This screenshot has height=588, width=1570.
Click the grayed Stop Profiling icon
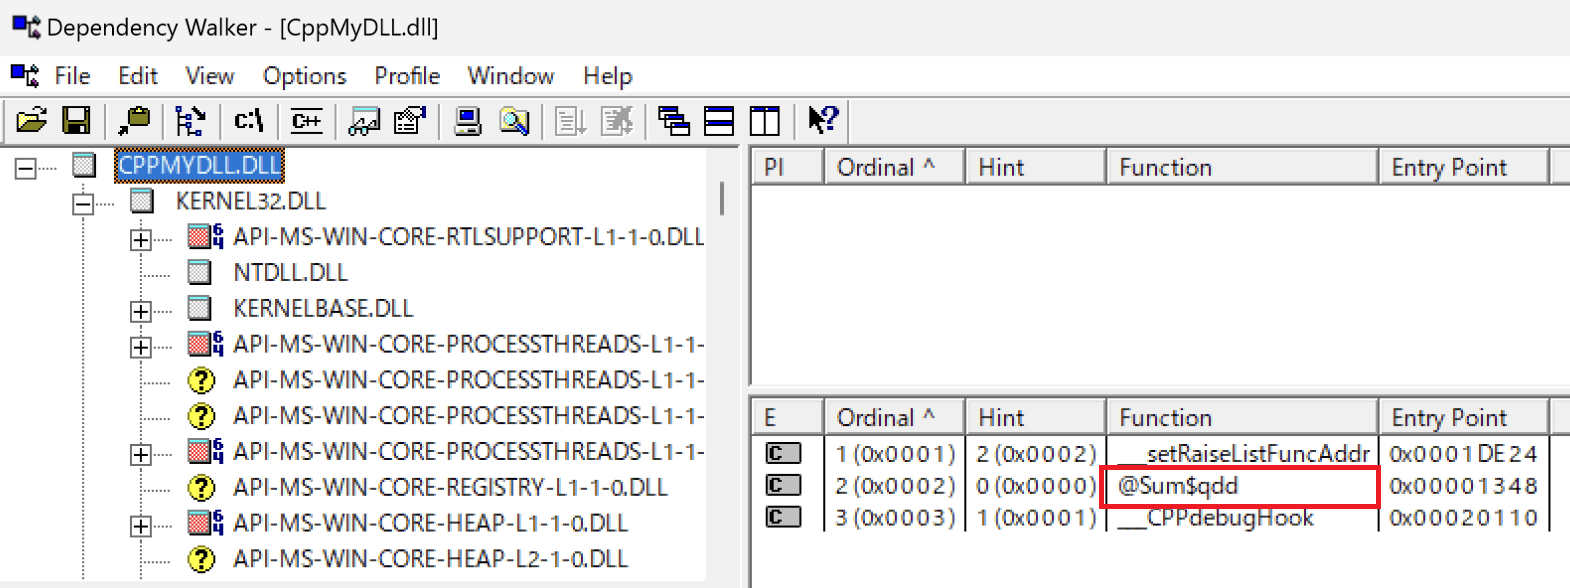click(617, 121)
